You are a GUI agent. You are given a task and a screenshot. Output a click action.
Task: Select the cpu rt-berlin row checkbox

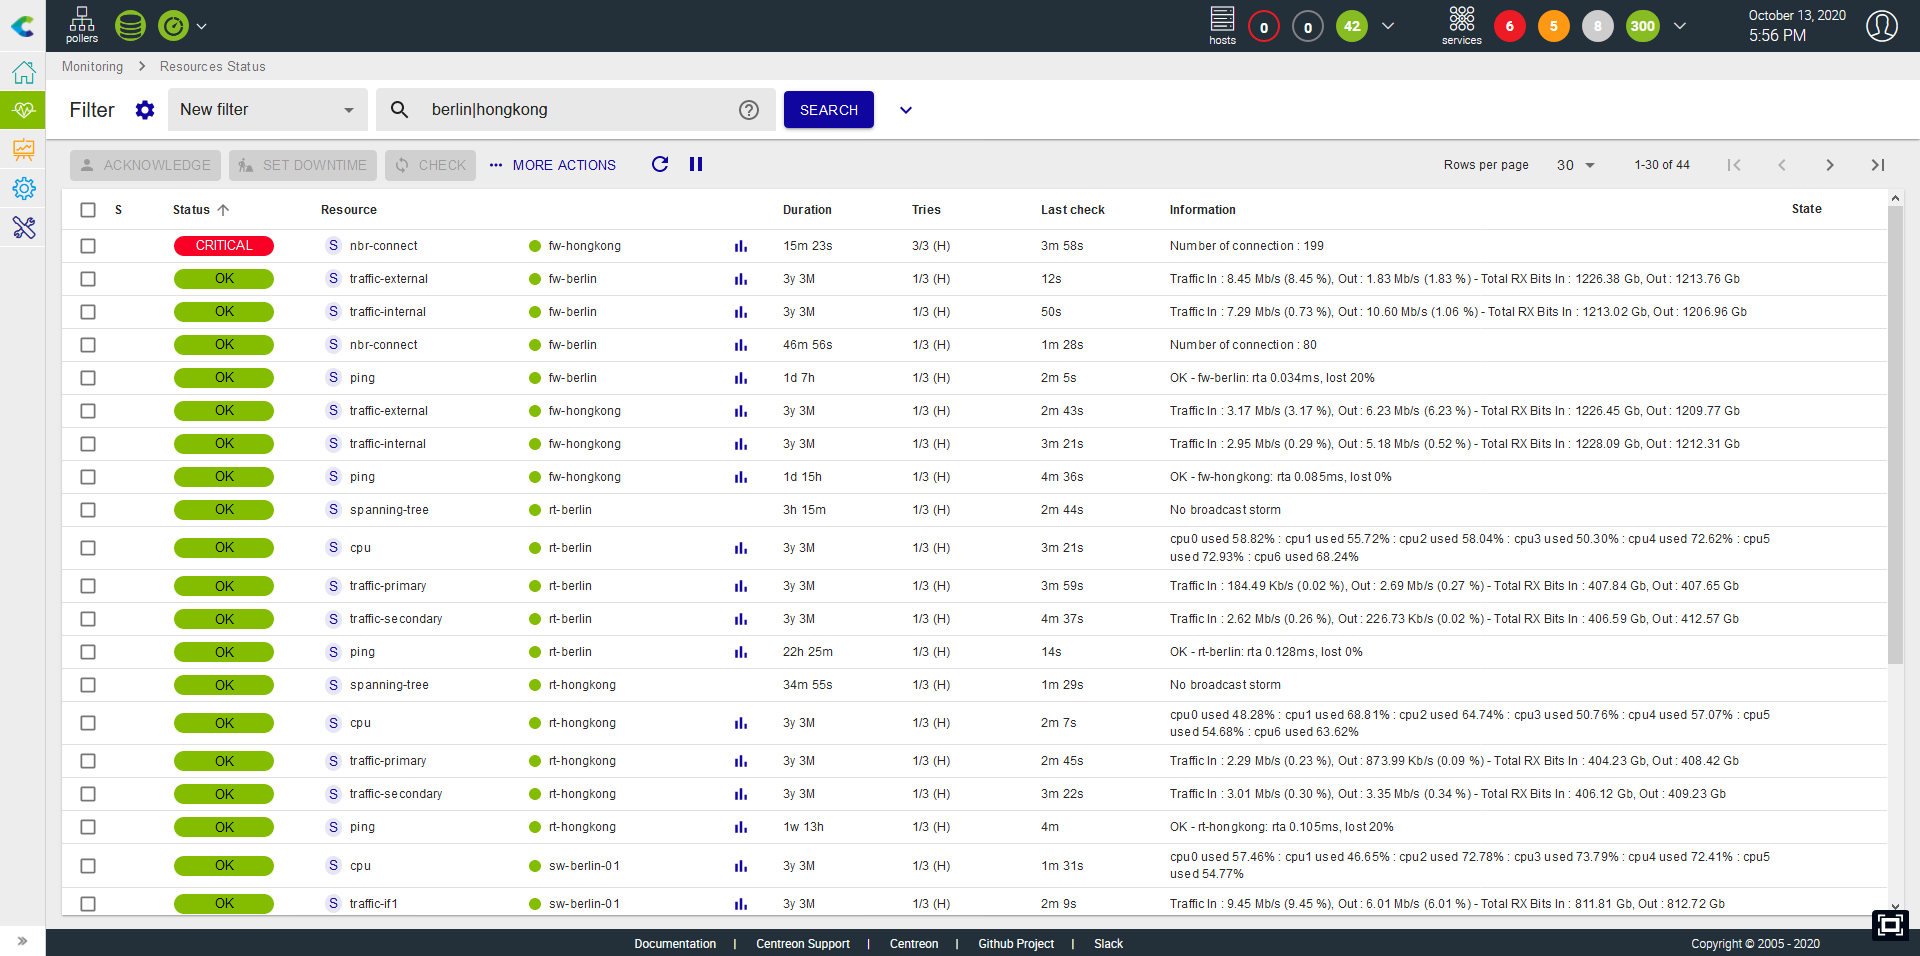[88, 548]
